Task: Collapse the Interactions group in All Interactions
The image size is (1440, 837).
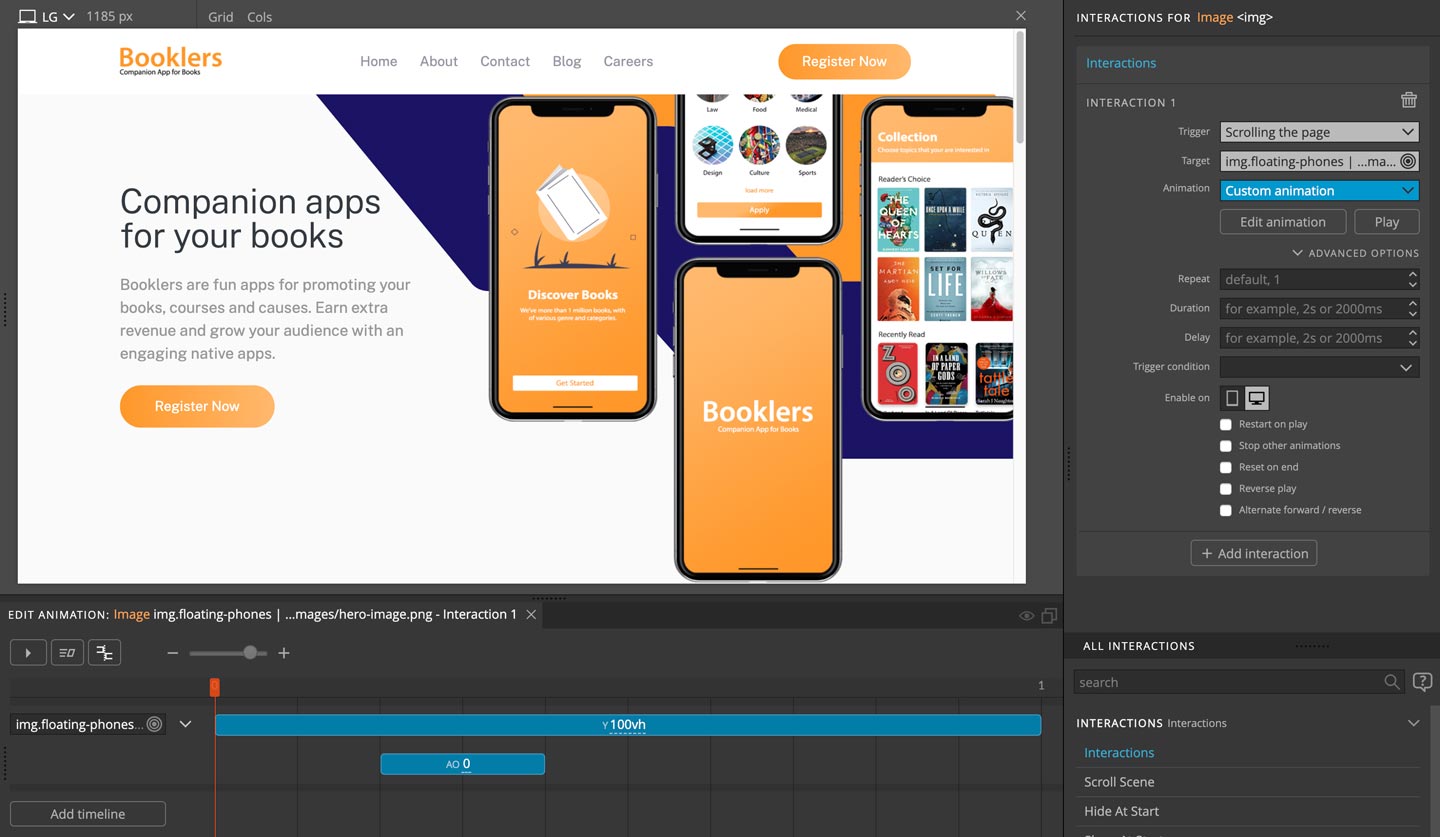Action: (1413, 723)
